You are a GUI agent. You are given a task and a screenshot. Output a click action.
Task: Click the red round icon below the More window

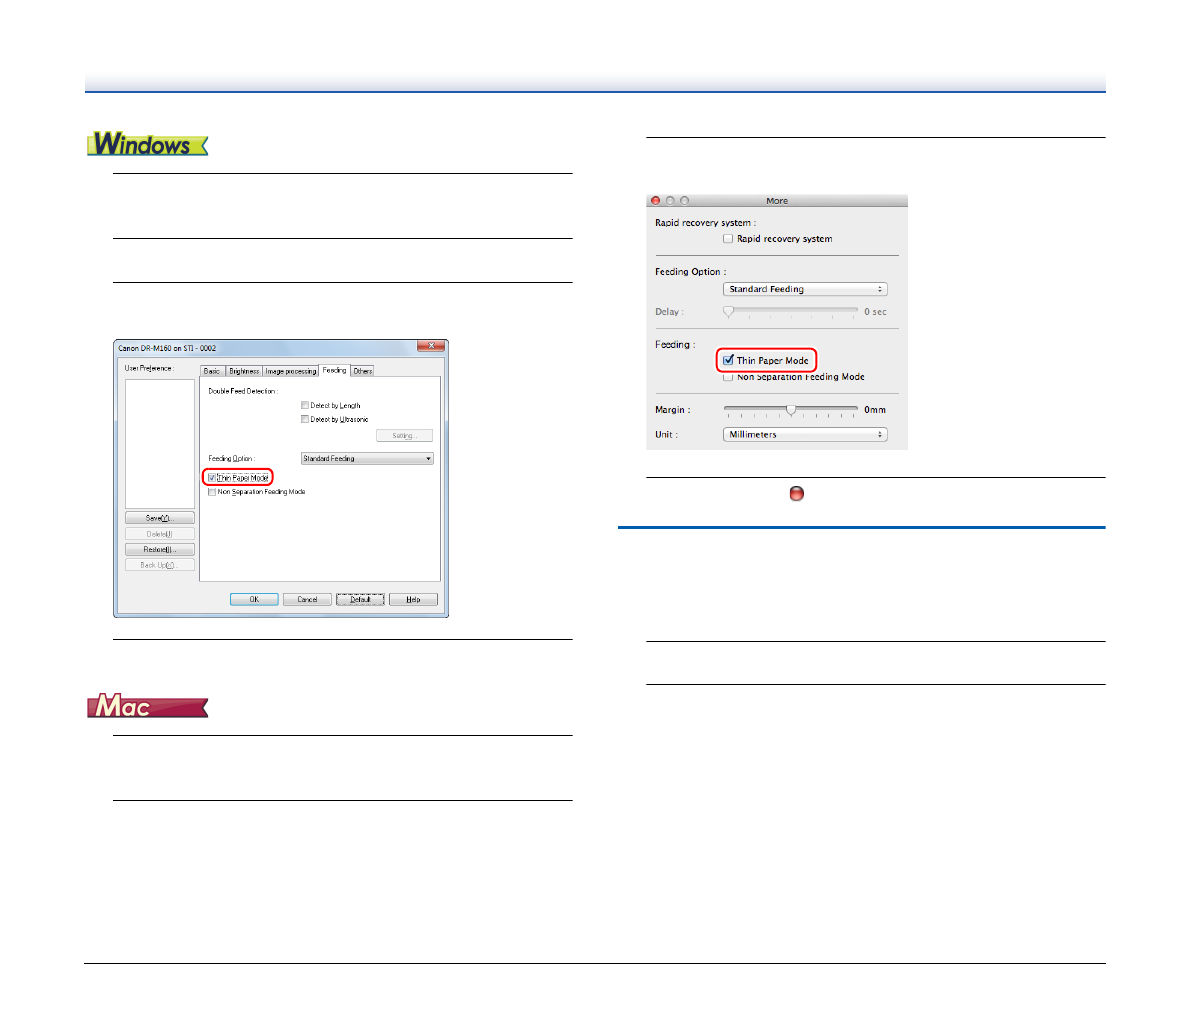coord(797,494)
